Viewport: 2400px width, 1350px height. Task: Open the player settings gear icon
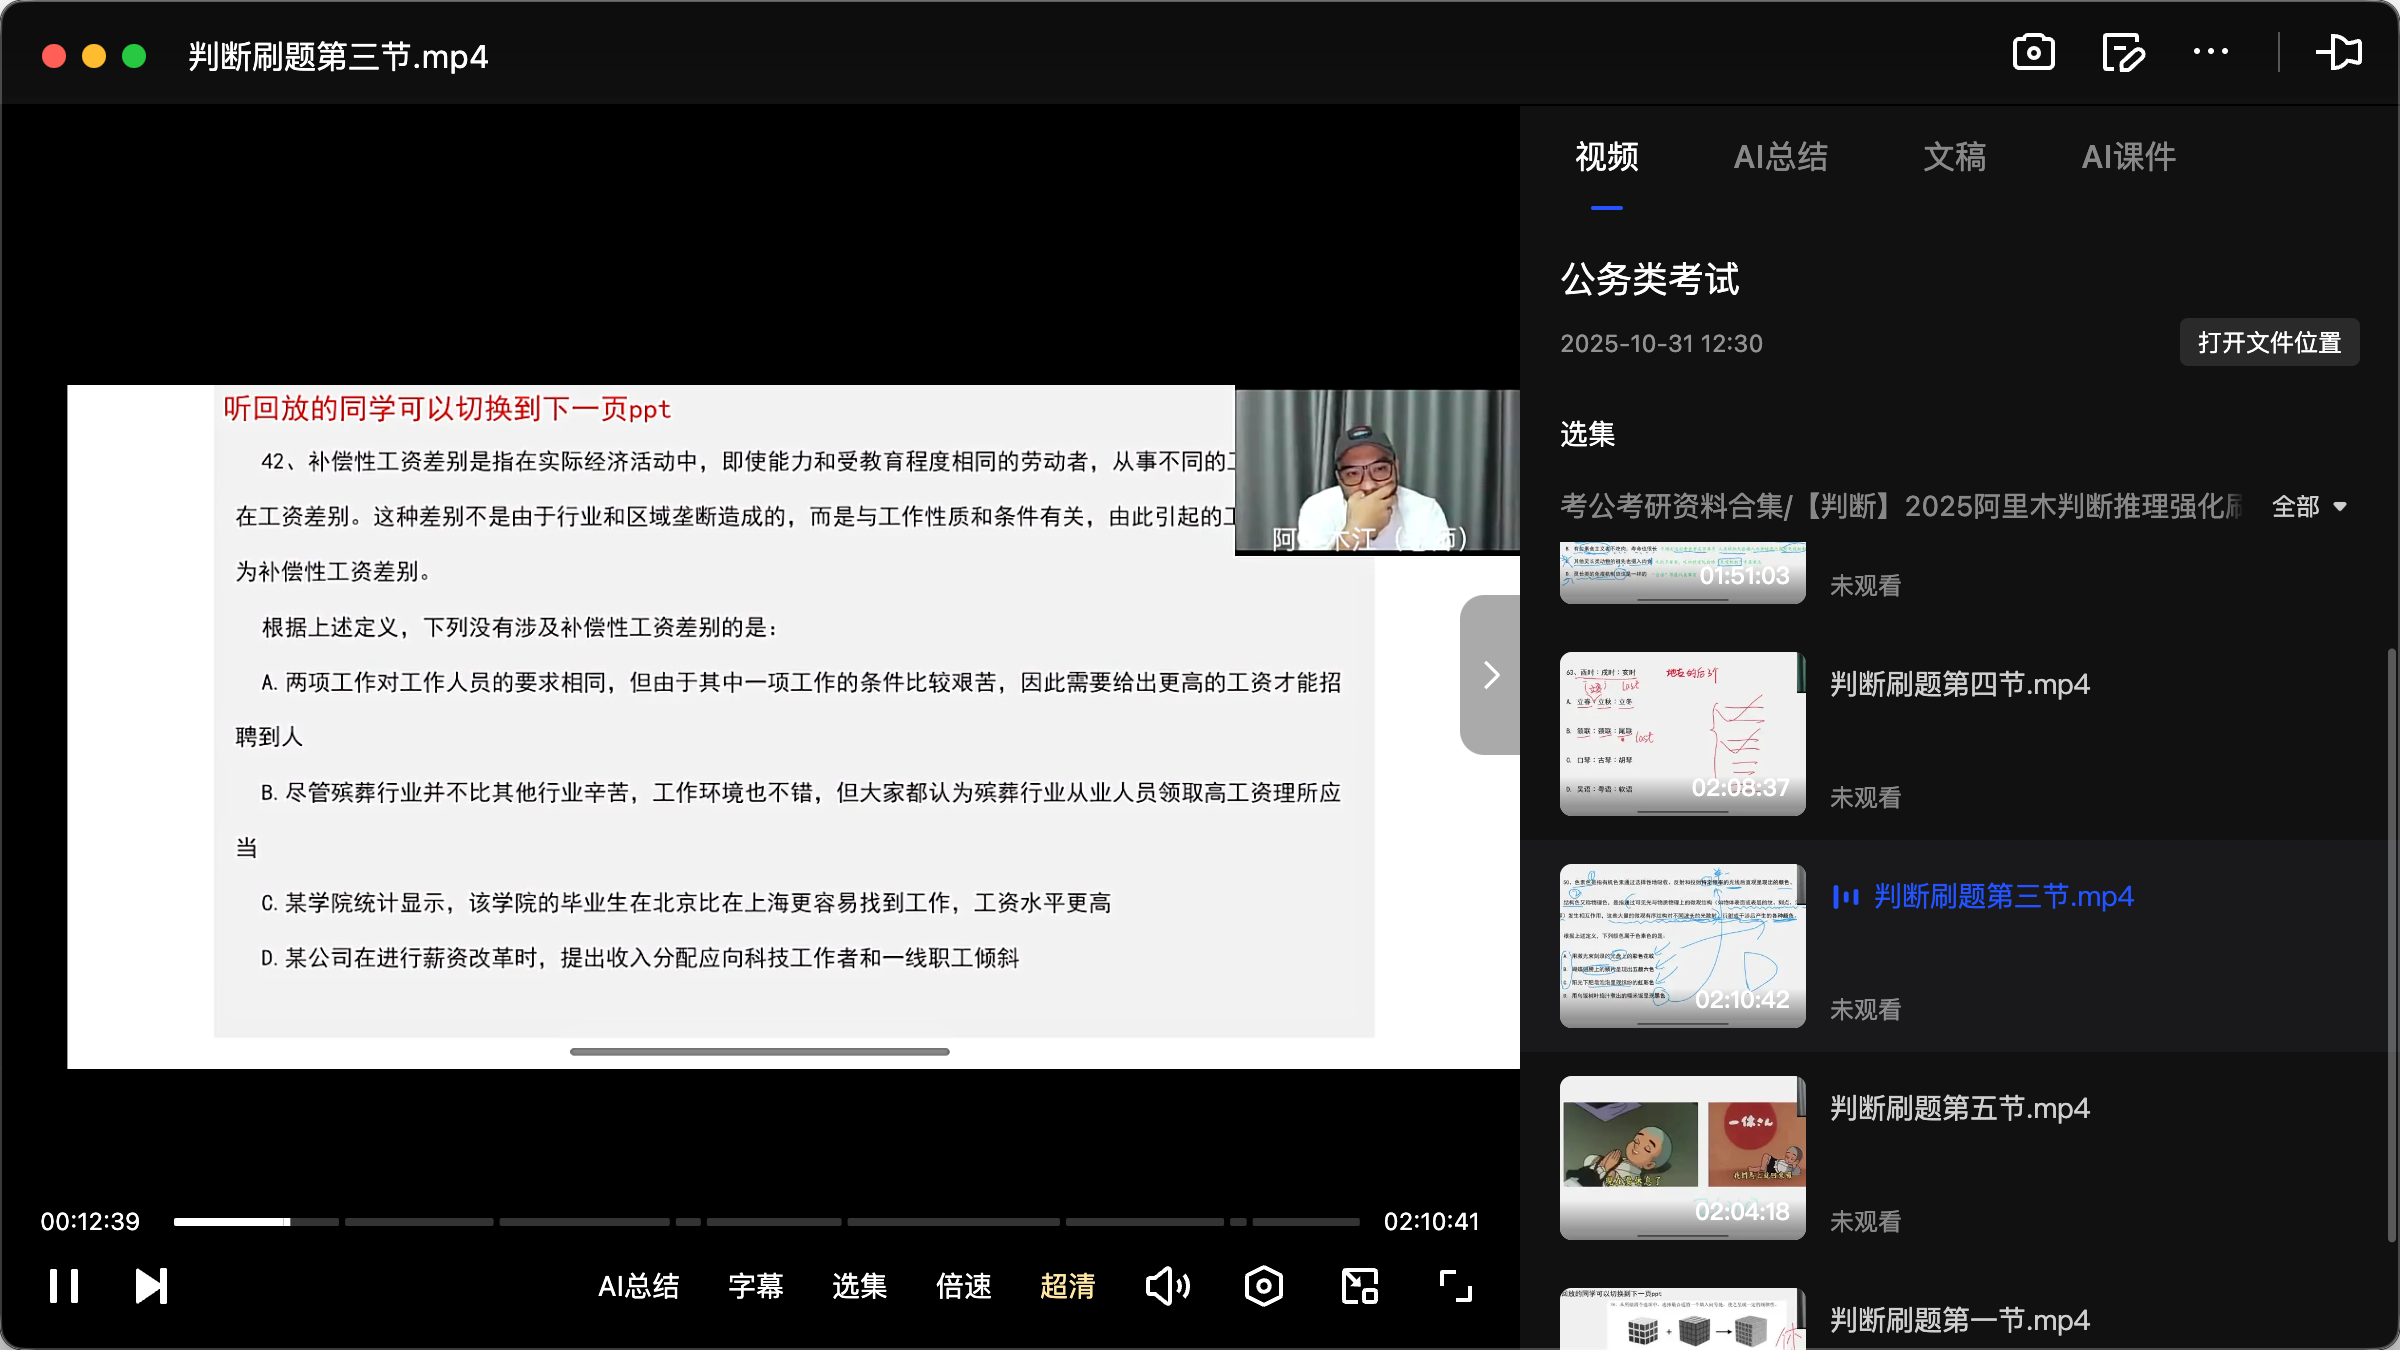(x=1263, y=1286)
